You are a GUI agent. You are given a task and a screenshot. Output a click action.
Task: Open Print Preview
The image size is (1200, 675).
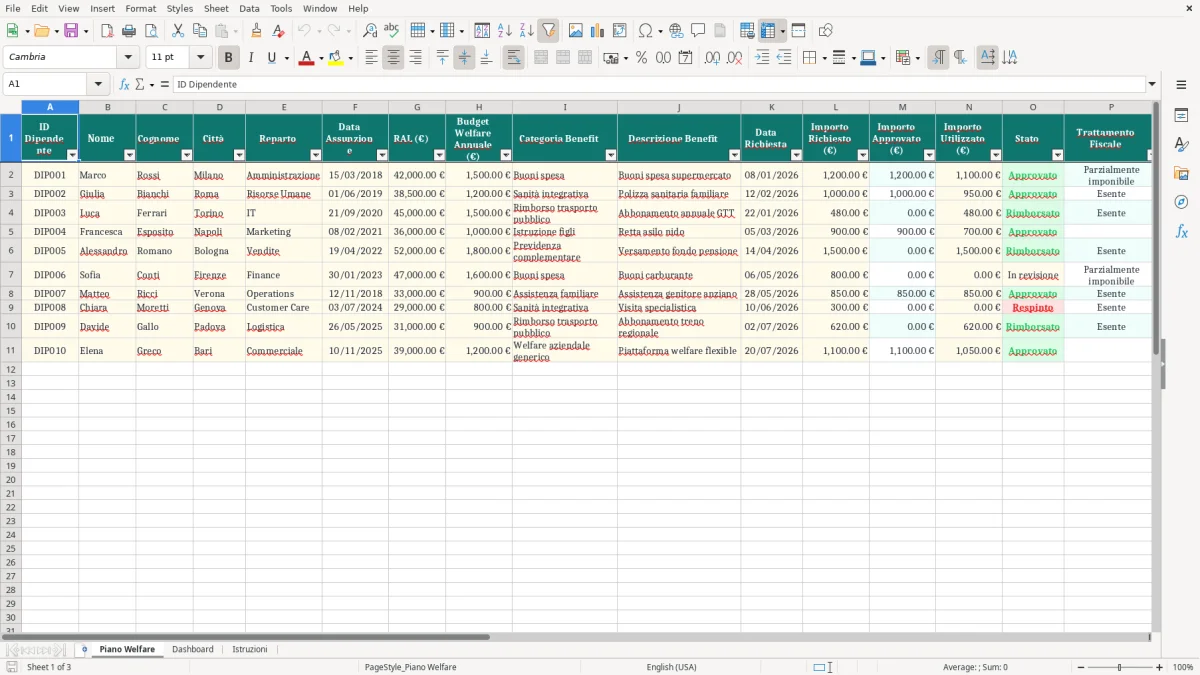[x=151, y=31]
